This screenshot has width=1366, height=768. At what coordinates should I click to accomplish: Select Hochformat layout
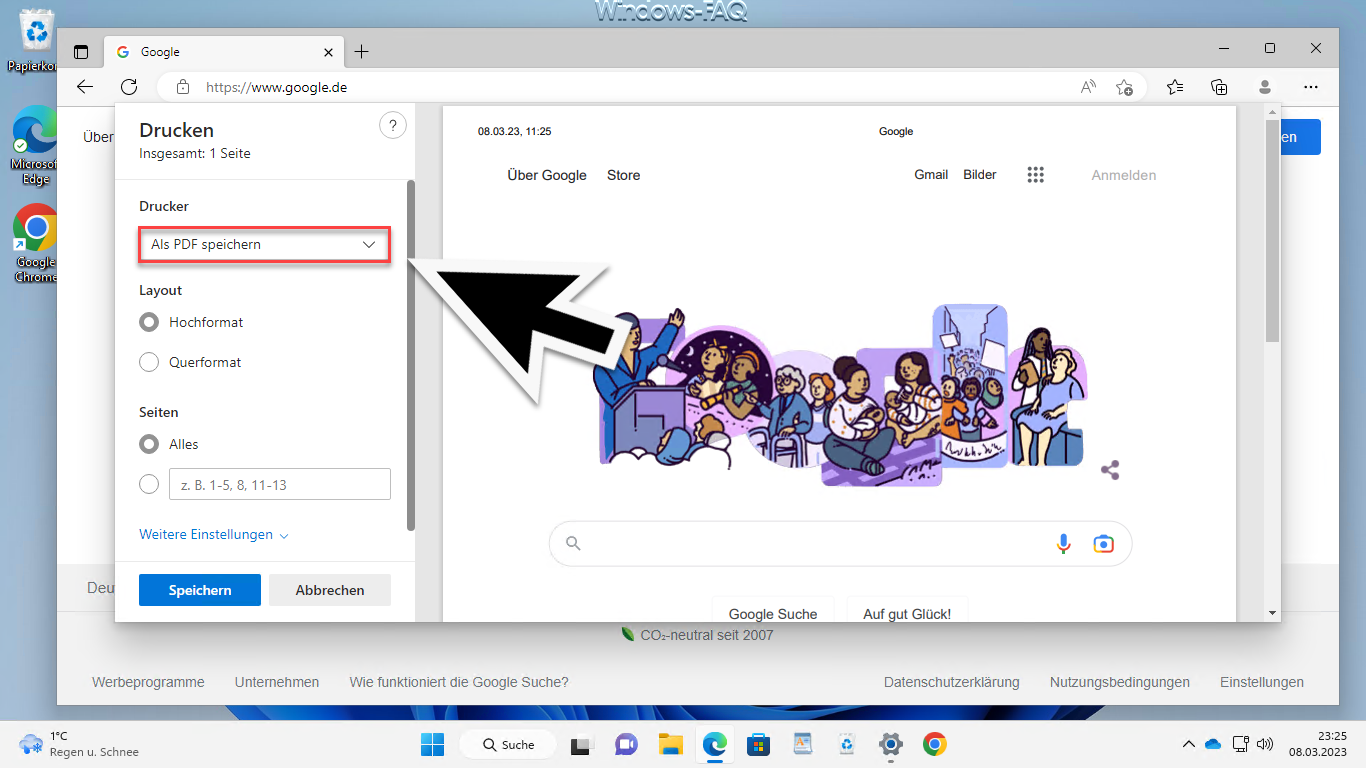tap(149, 322)
